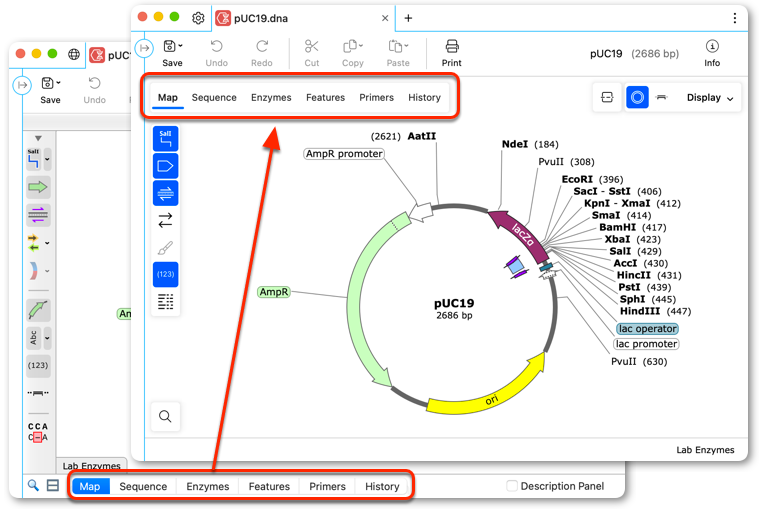This screenshot has width=759, height=509.
Task: Open the Save dropdown arrow in front window
Action: [181, 46]
